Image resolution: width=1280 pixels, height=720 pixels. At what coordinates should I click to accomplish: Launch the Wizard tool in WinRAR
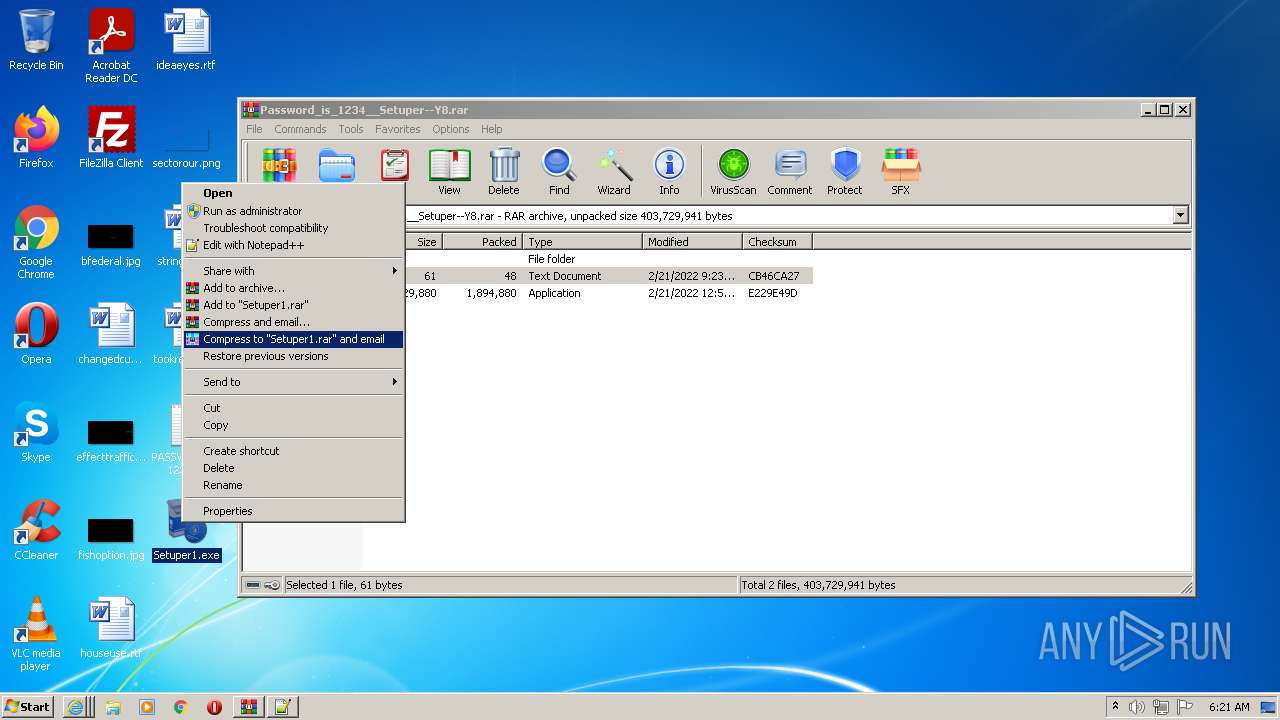(x=614, y=172)
